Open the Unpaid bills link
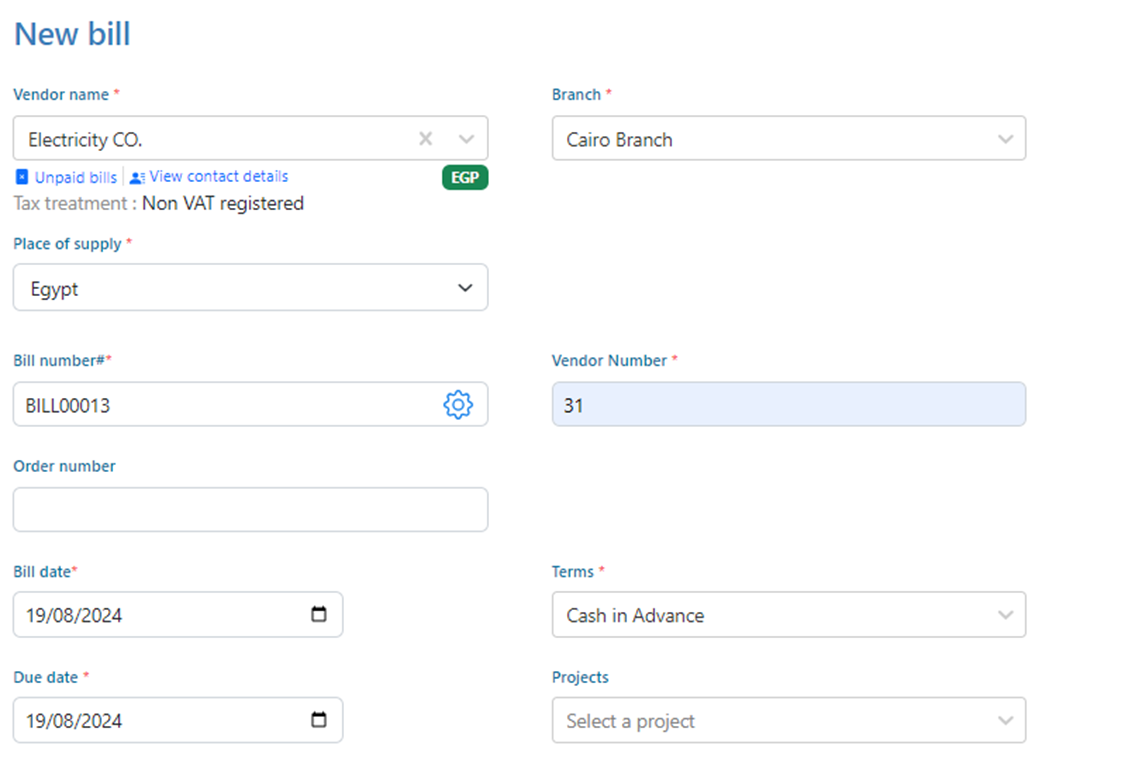This screenshot has width=1125, height=770. pos(76,177)
